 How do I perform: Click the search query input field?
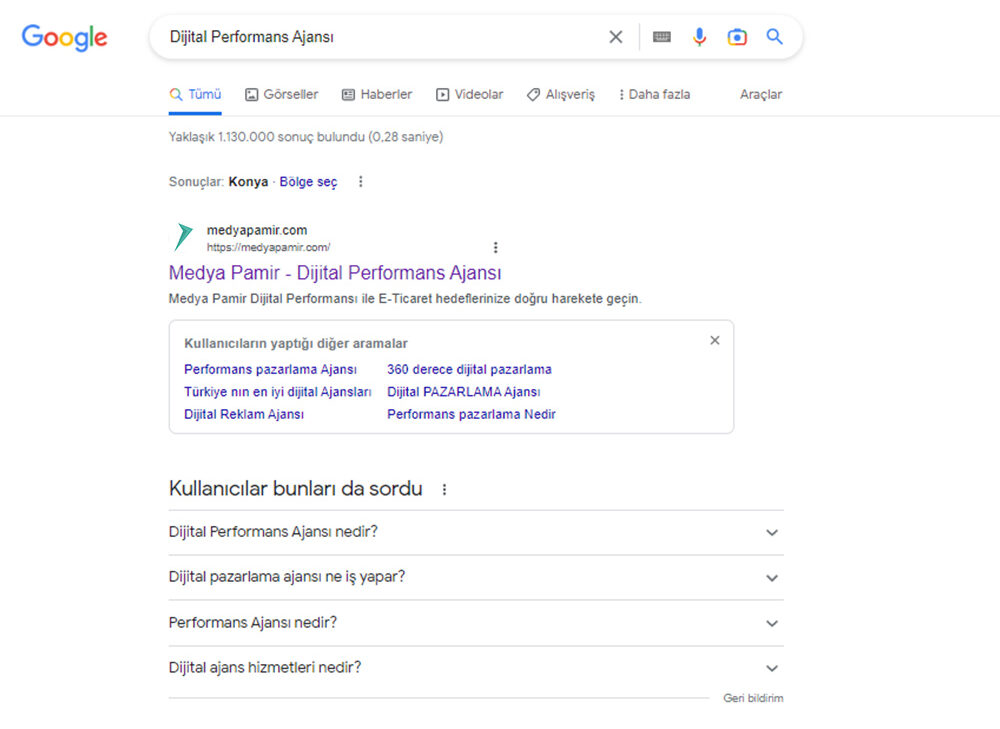coord(383,37)
